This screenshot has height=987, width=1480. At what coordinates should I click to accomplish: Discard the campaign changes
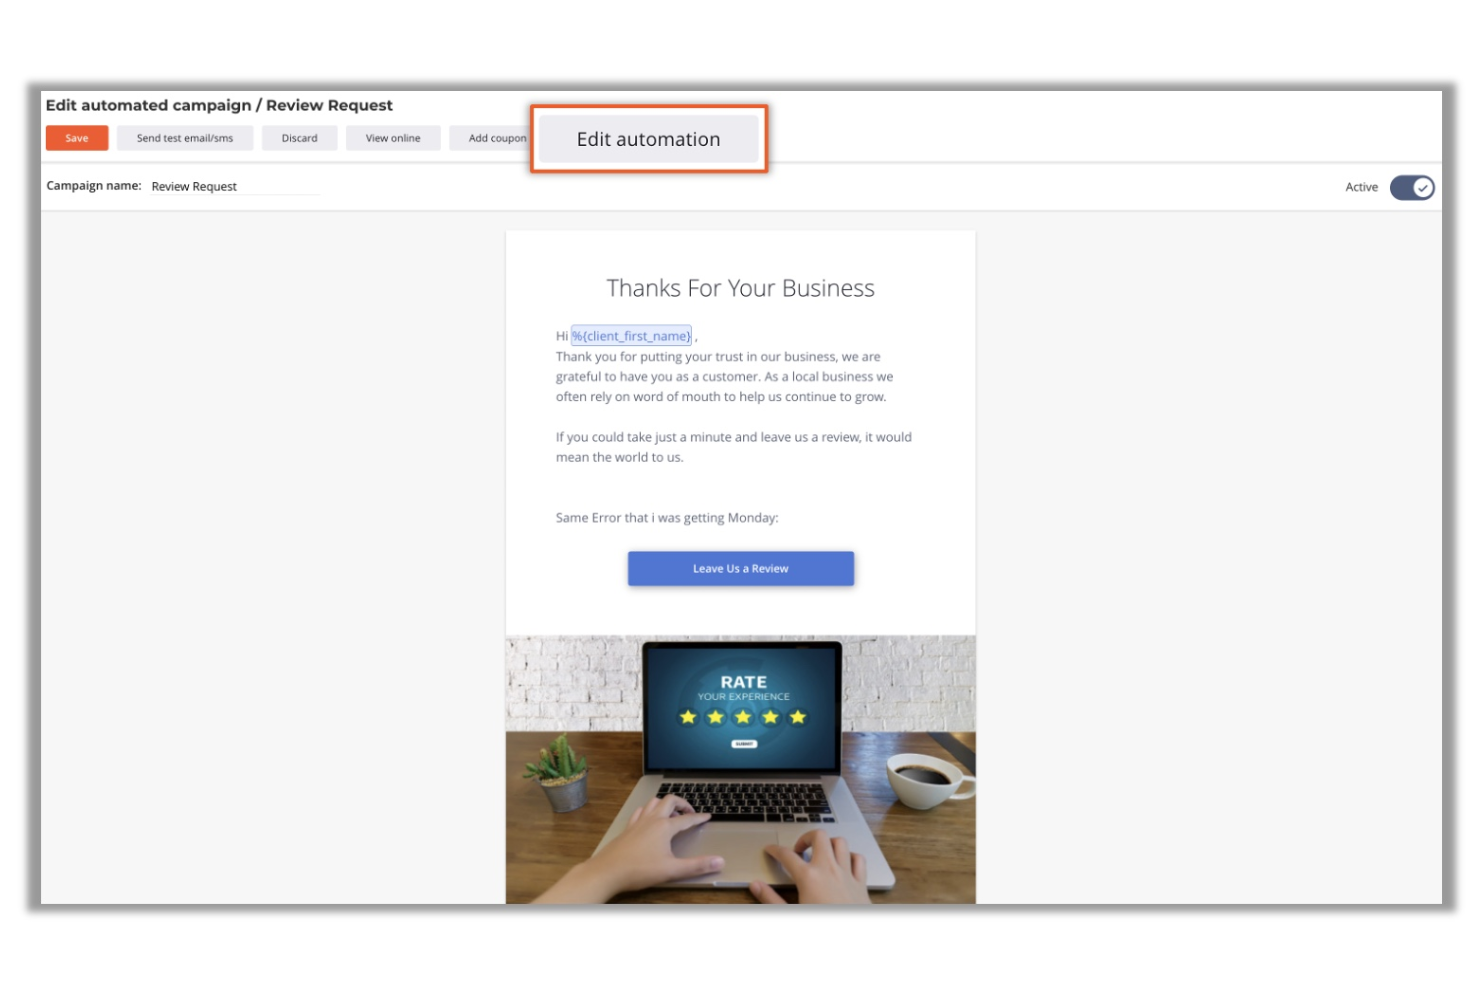(x=299, y=137)
